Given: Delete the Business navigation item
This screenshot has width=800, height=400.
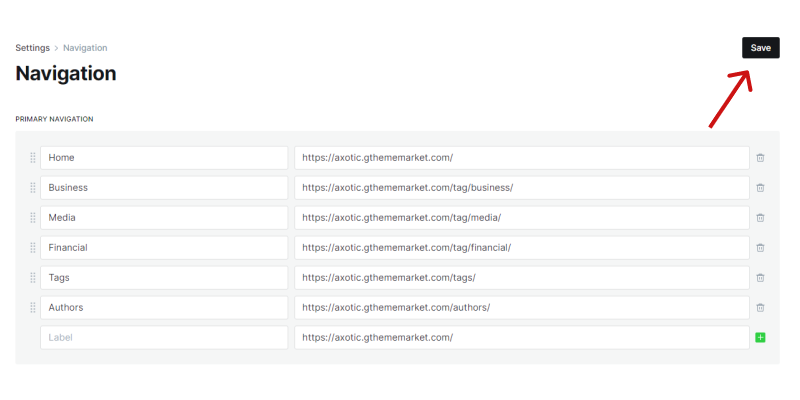Looking at the screenshot, I should 760,188.
